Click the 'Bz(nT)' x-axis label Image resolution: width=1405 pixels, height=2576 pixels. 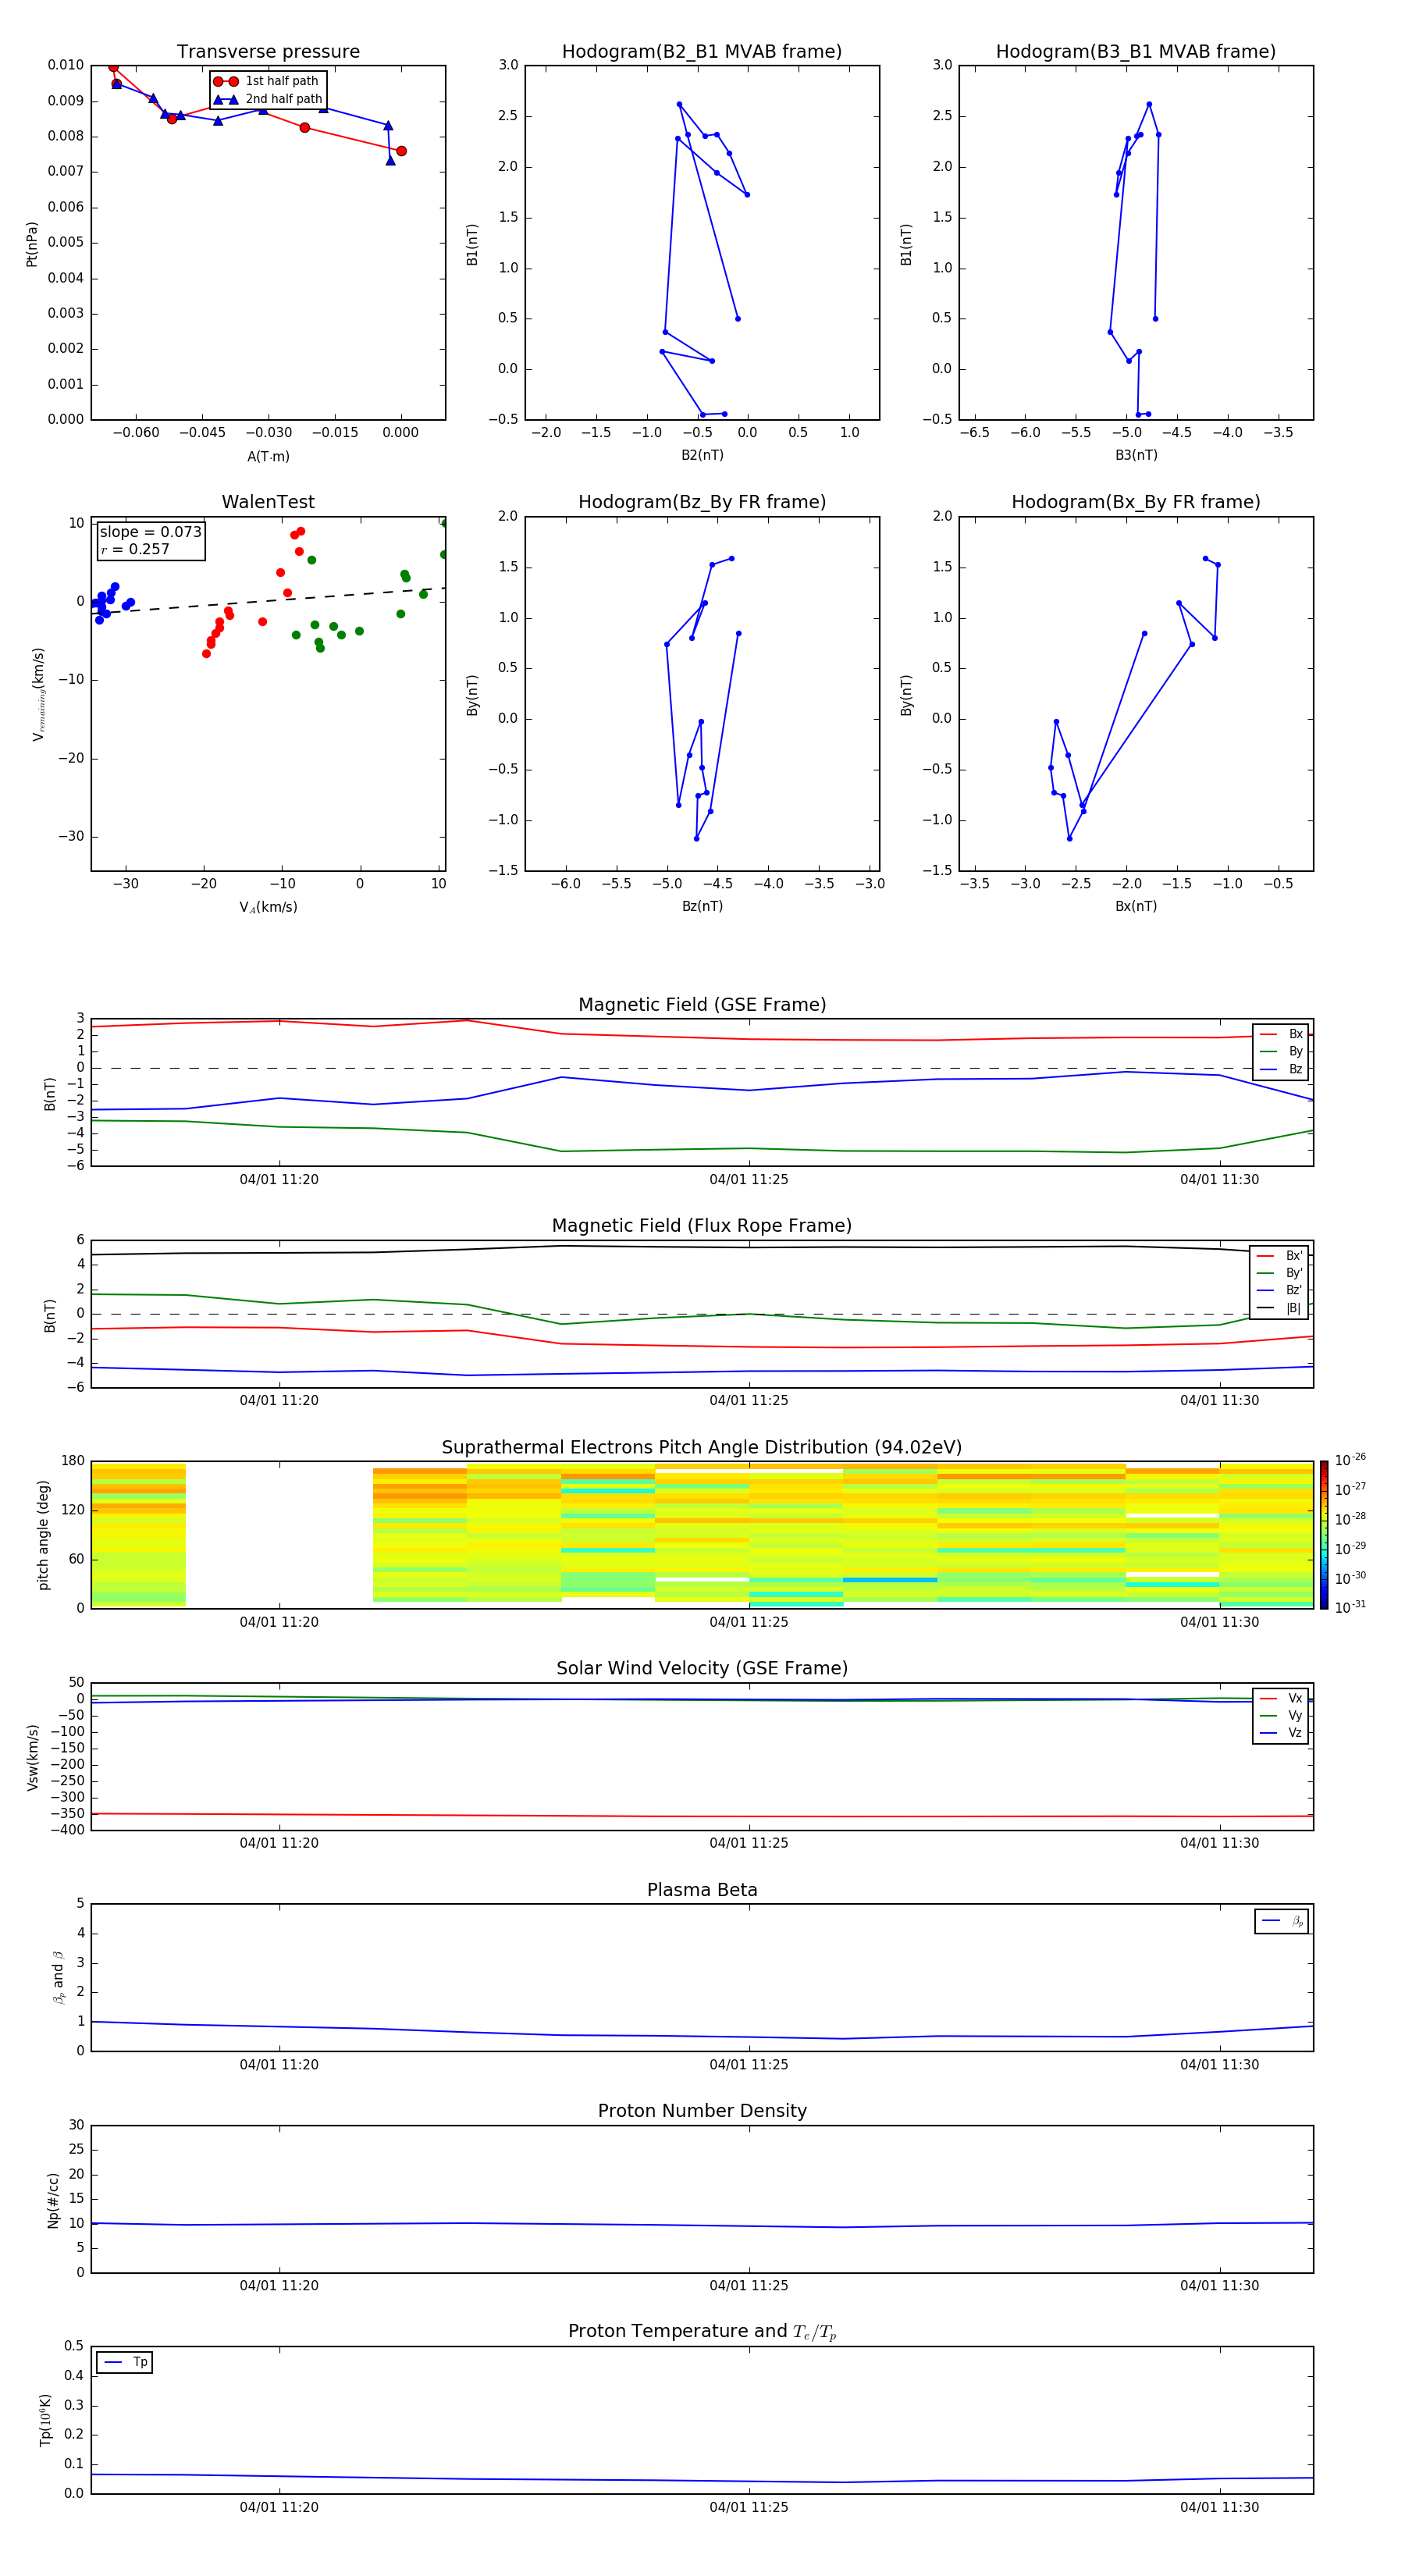pos(702,906)
